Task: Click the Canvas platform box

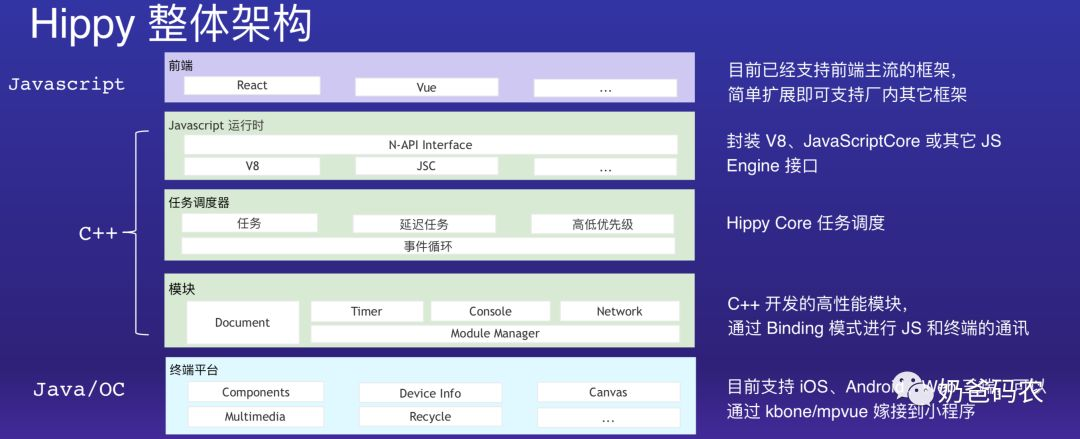Action: [x=608, y=392]
